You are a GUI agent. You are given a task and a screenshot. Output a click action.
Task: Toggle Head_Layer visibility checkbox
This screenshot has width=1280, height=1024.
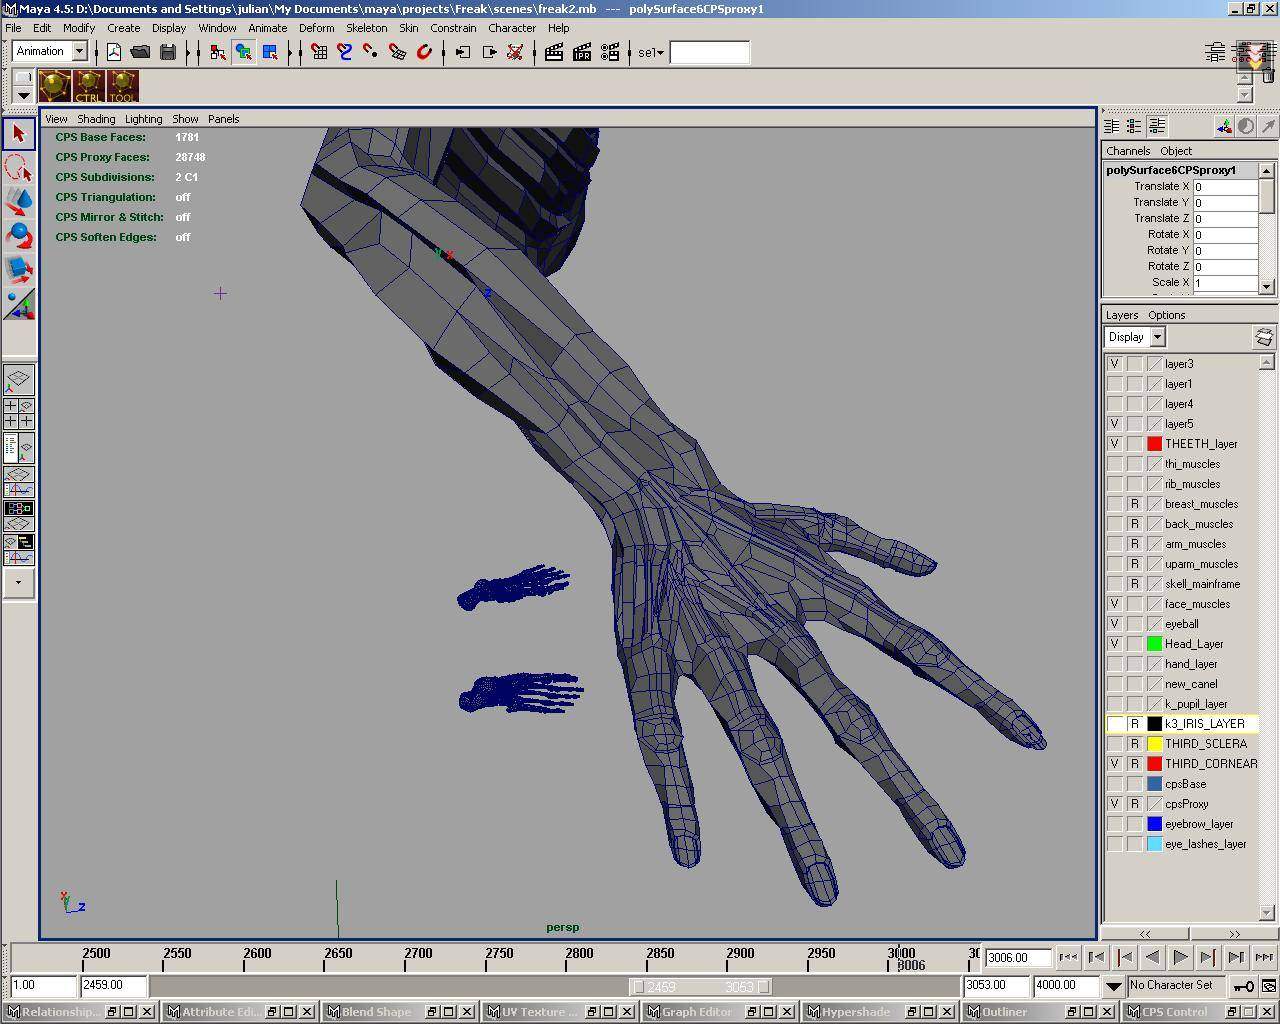1114,644
